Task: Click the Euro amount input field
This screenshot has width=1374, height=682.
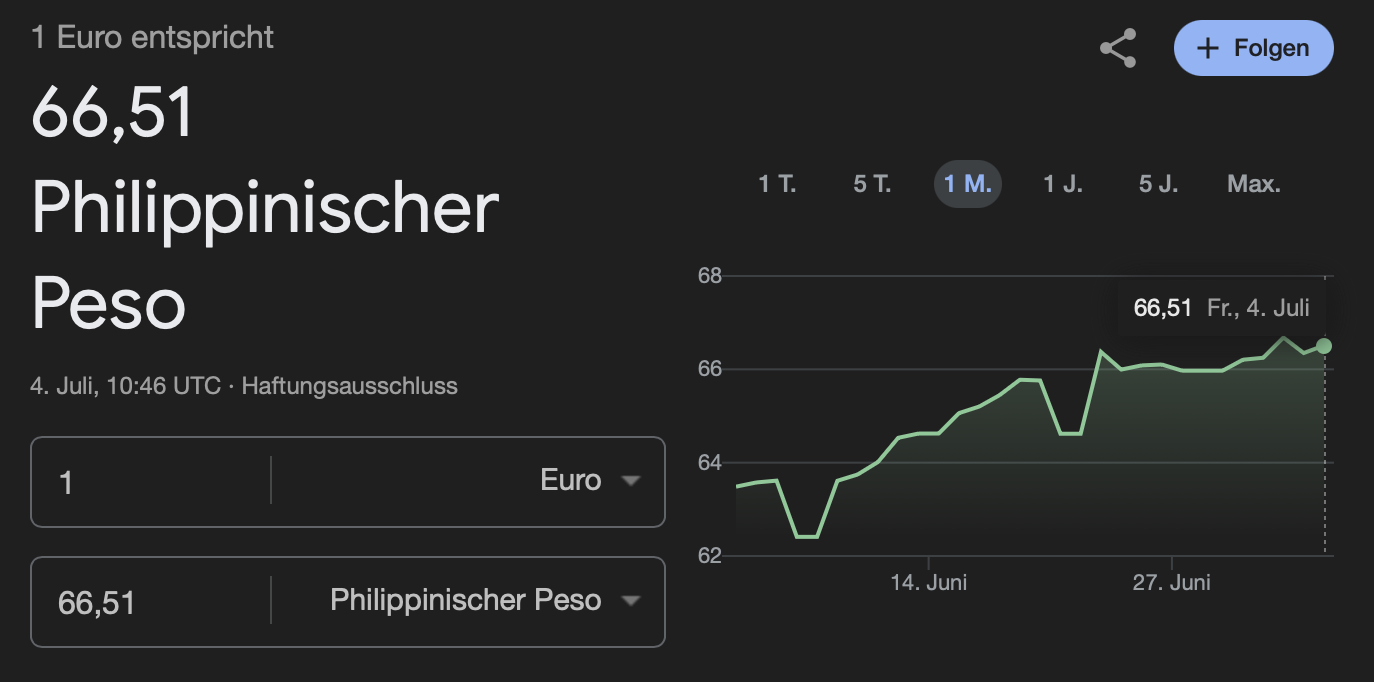Action: coord(150,482)
